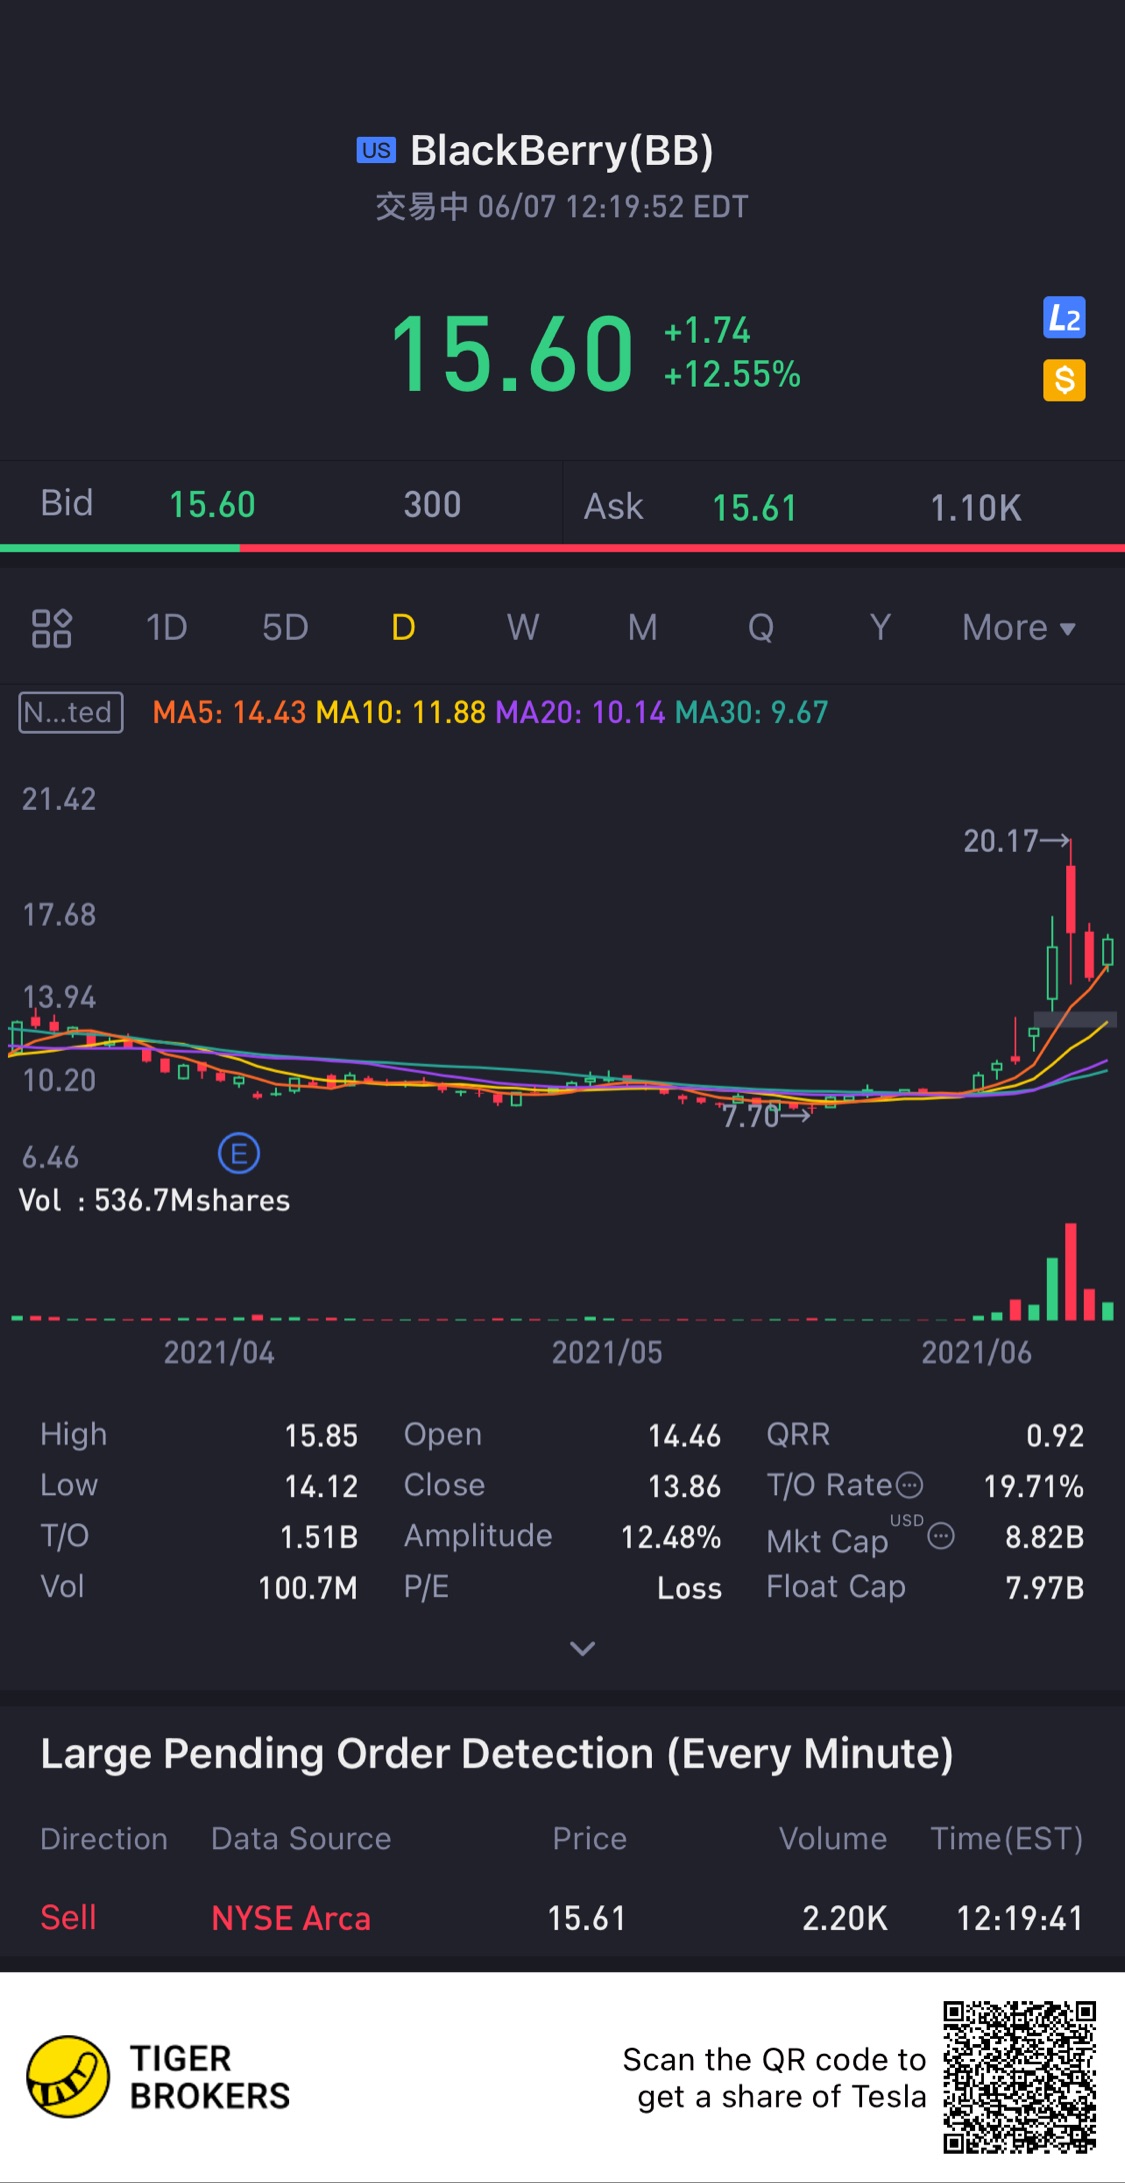Tap the T/O value 1.51B
The width and height of the screenshot is (1125, 2183).
[319, 1537]
